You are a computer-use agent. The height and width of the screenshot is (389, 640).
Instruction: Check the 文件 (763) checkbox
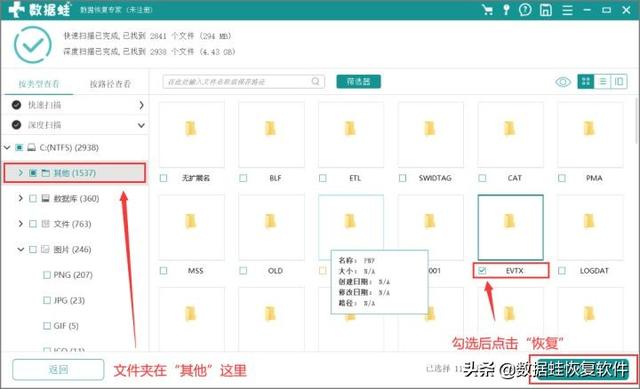tap(33, 224)
